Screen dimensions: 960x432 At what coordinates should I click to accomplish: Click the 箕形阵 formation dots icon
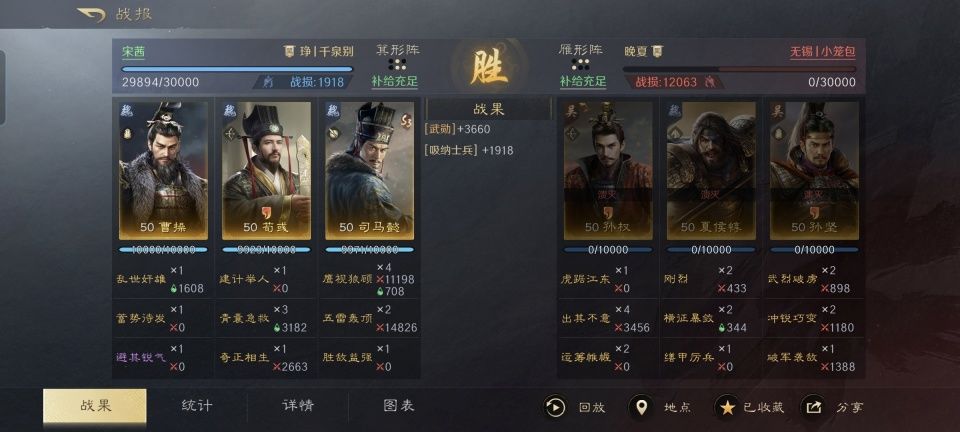(x=397, y=64)
